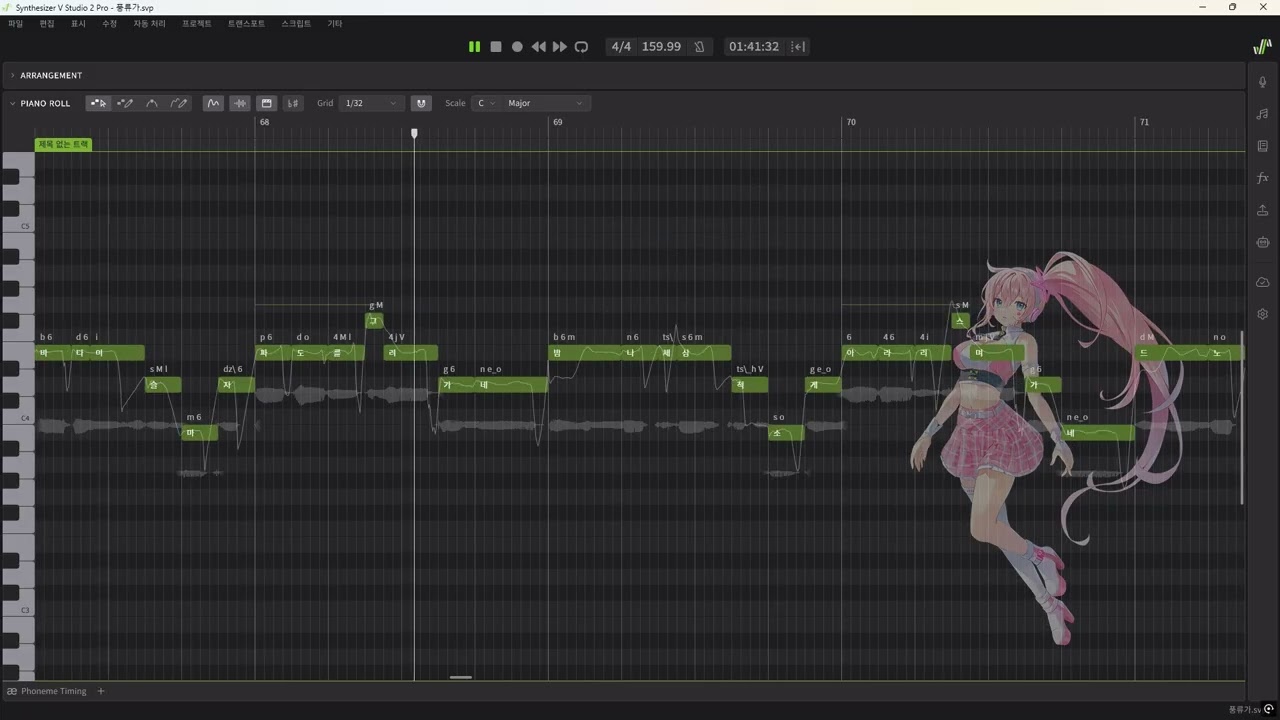Toggle the metronome icon next to tempo
This screenshot has width=1280, height=720.
click(699, 47)
